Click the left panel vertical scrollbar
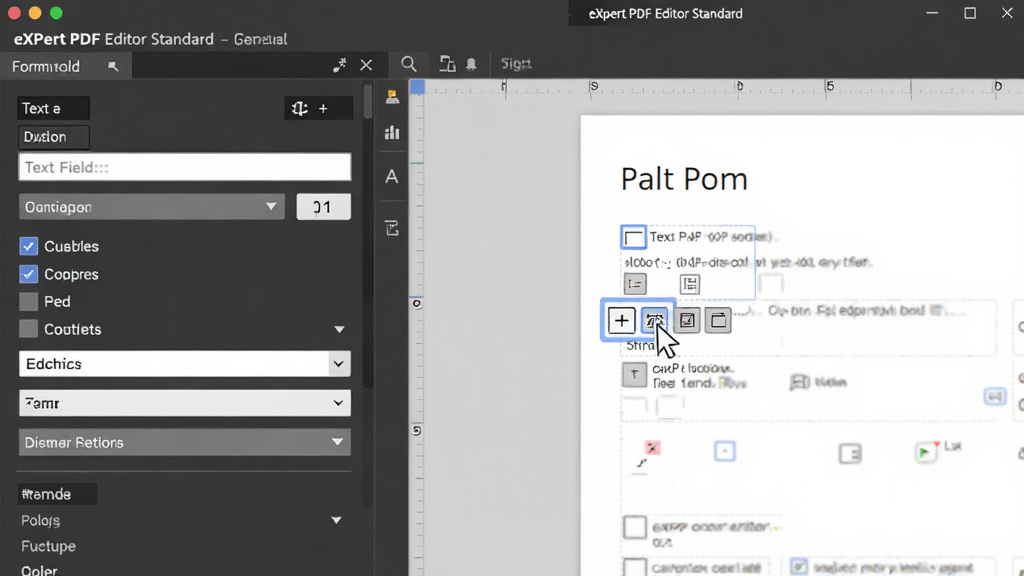 pos(368,102)
